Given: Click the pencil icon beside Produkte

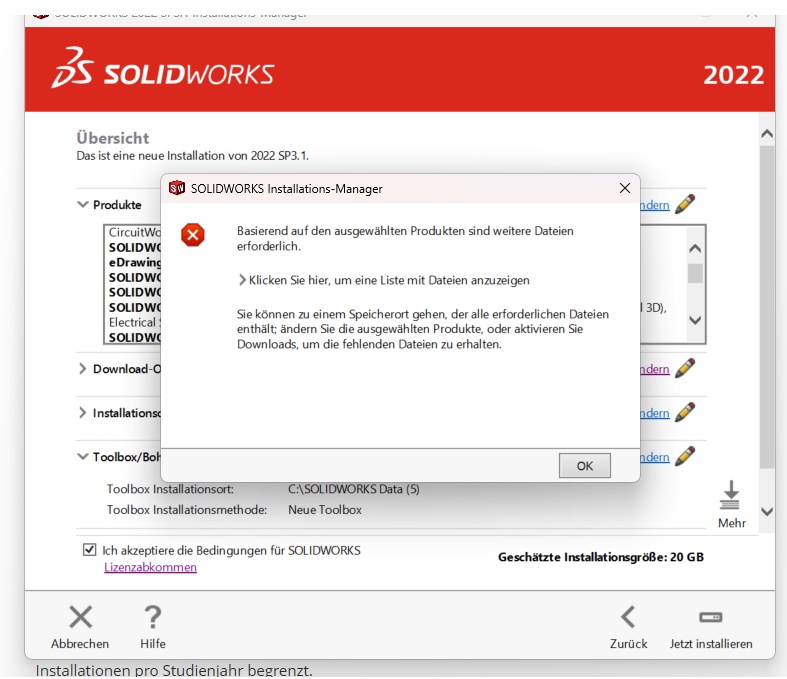Looking at the screenshot, I should 685,204.
